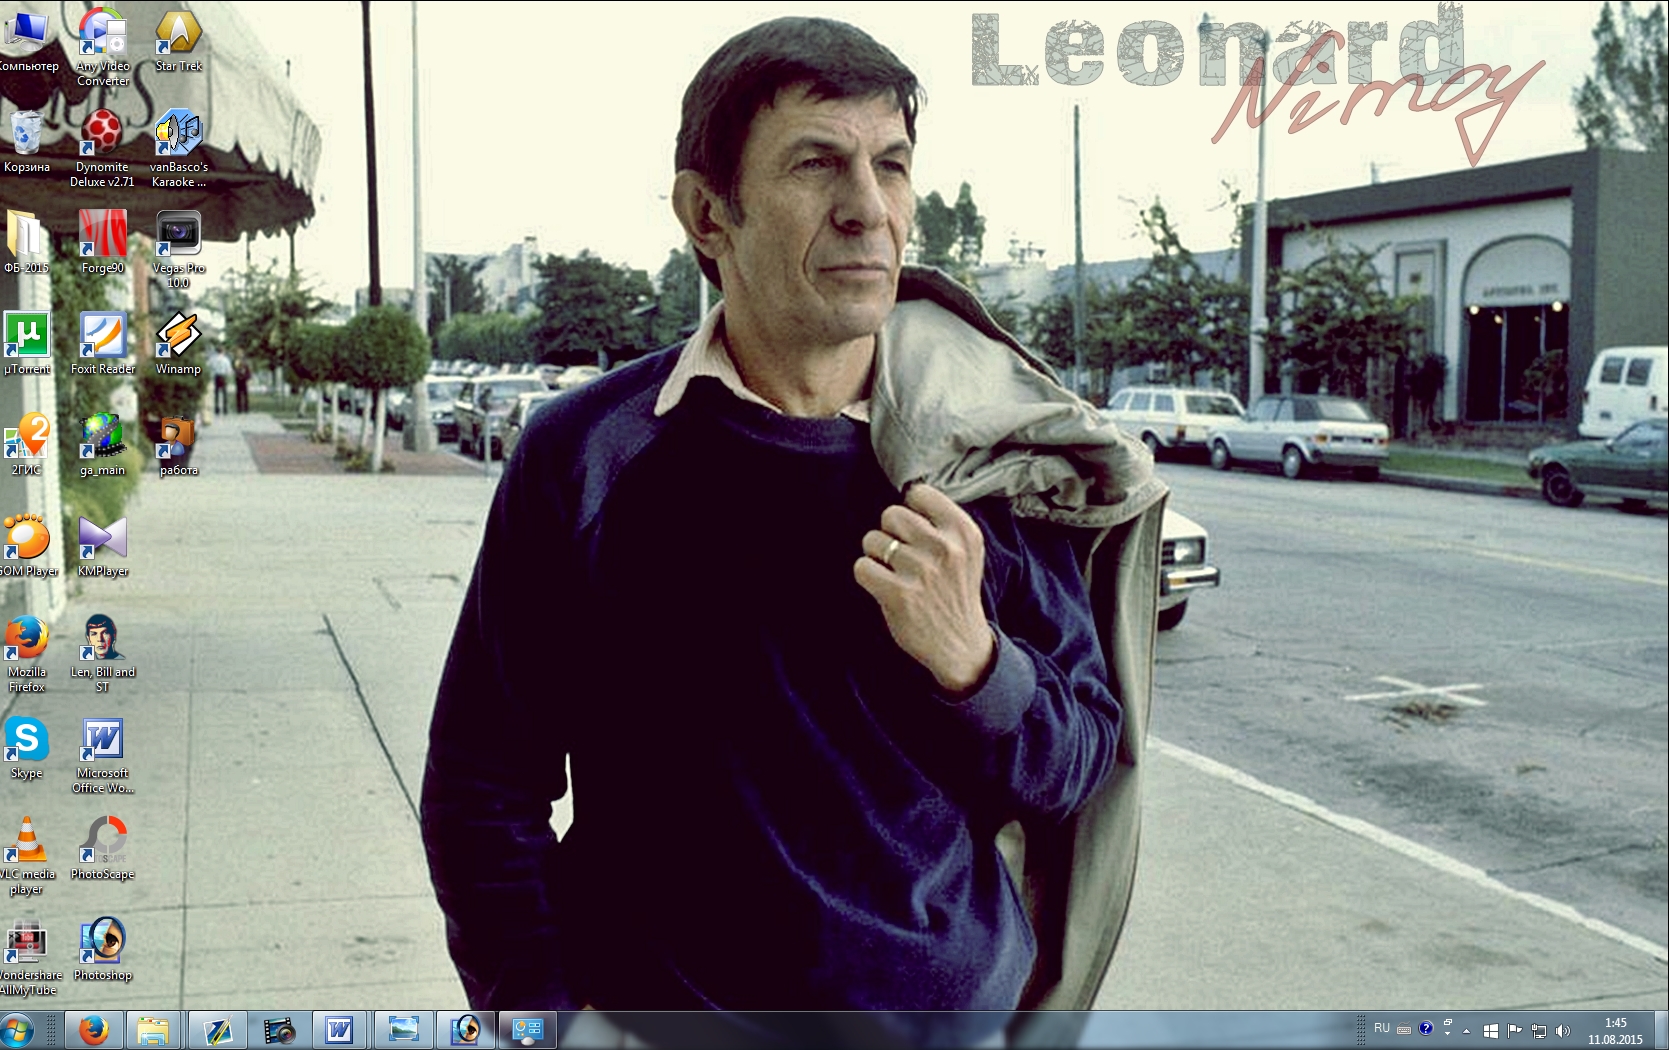
Task: Show hidden notification area icons
Action: [1467, 1031]
